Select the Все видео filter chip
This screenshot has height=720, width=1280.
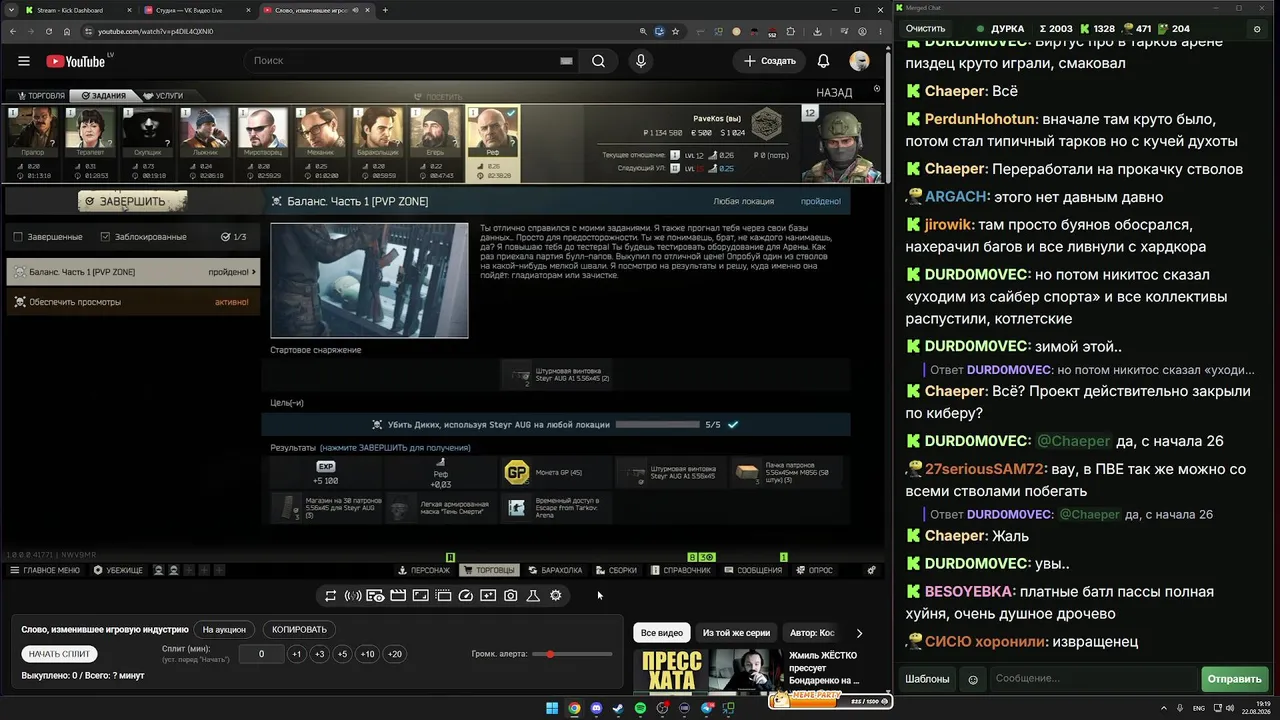pos(662,633)
